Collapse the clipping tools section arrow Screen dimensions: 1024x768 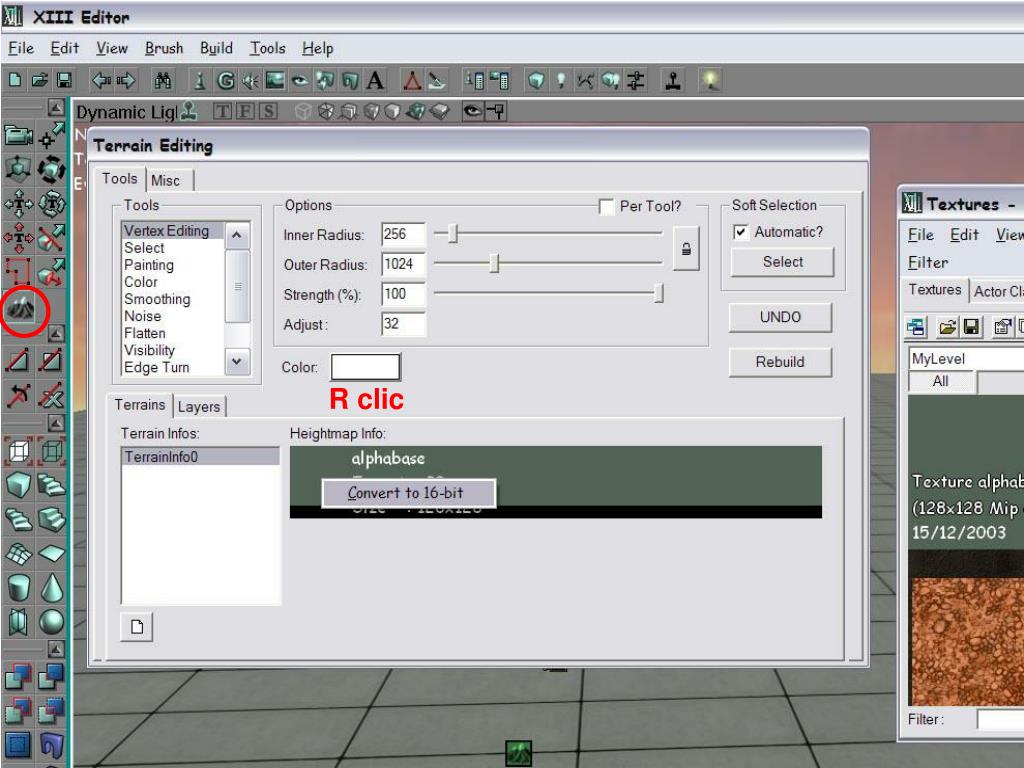coord(57,334)
